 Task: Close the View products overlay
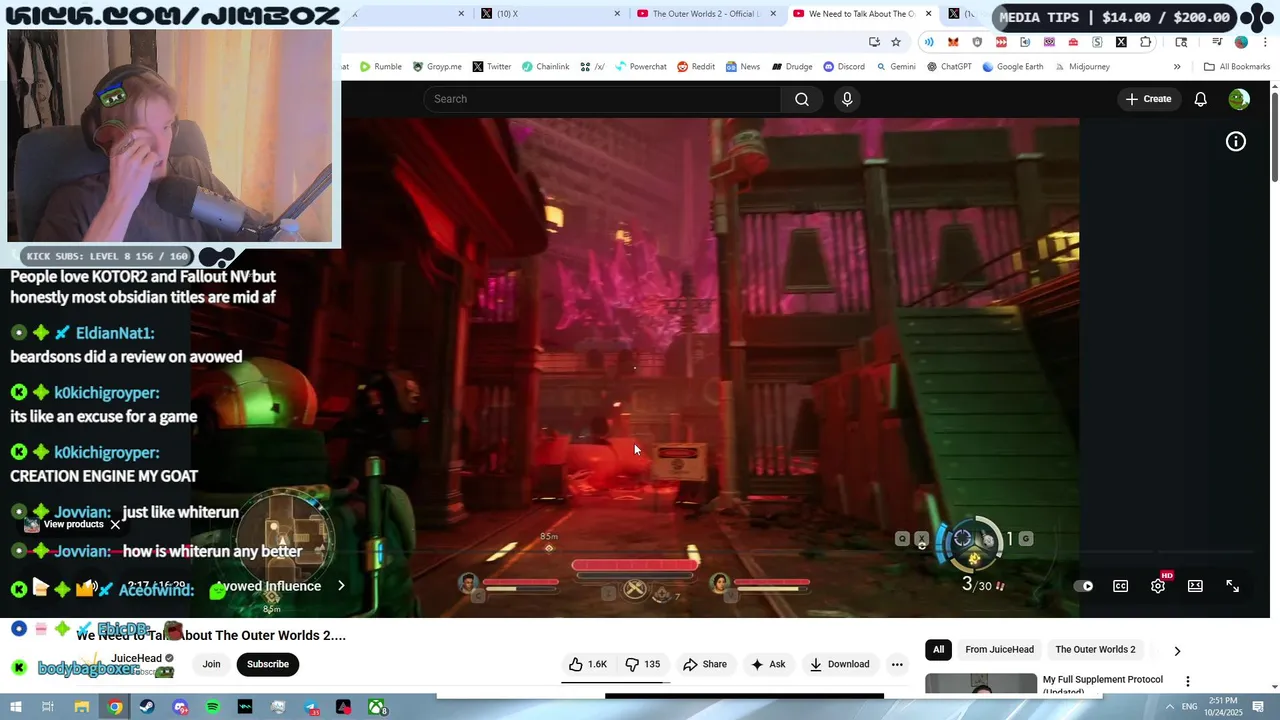[115, 524]
